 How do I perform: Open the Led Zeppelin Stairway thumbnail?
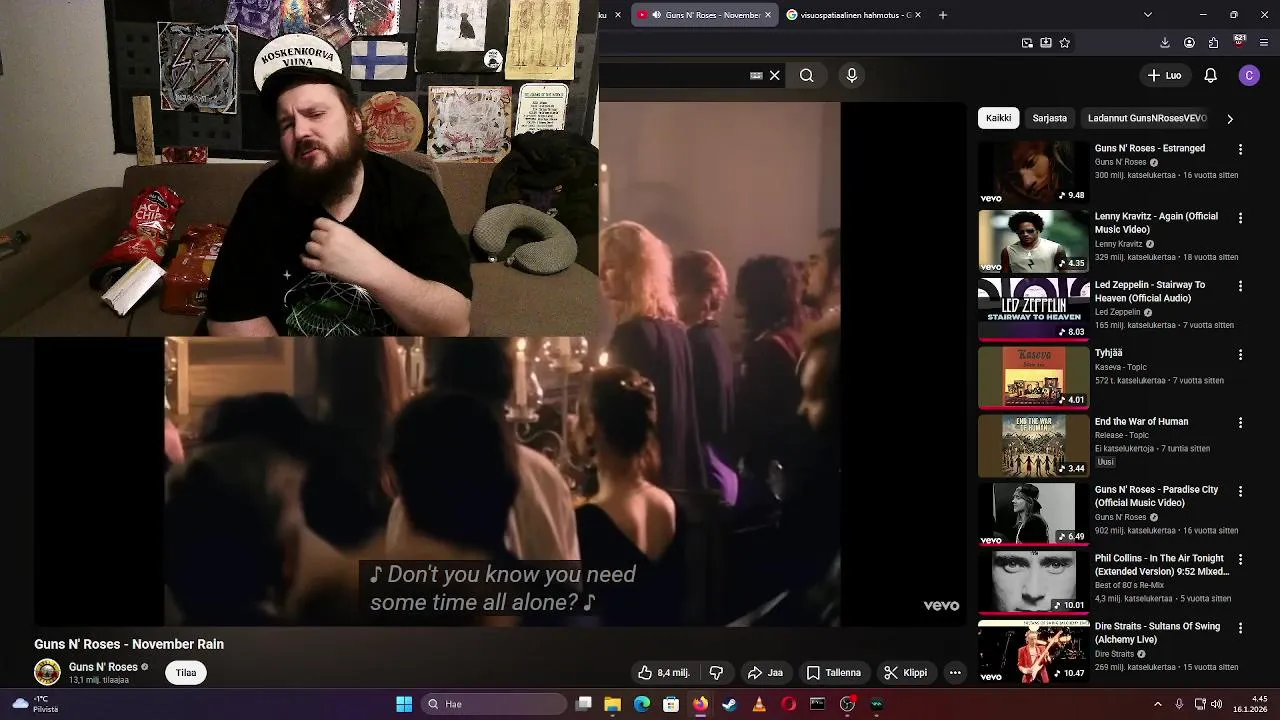(1033, 309)
